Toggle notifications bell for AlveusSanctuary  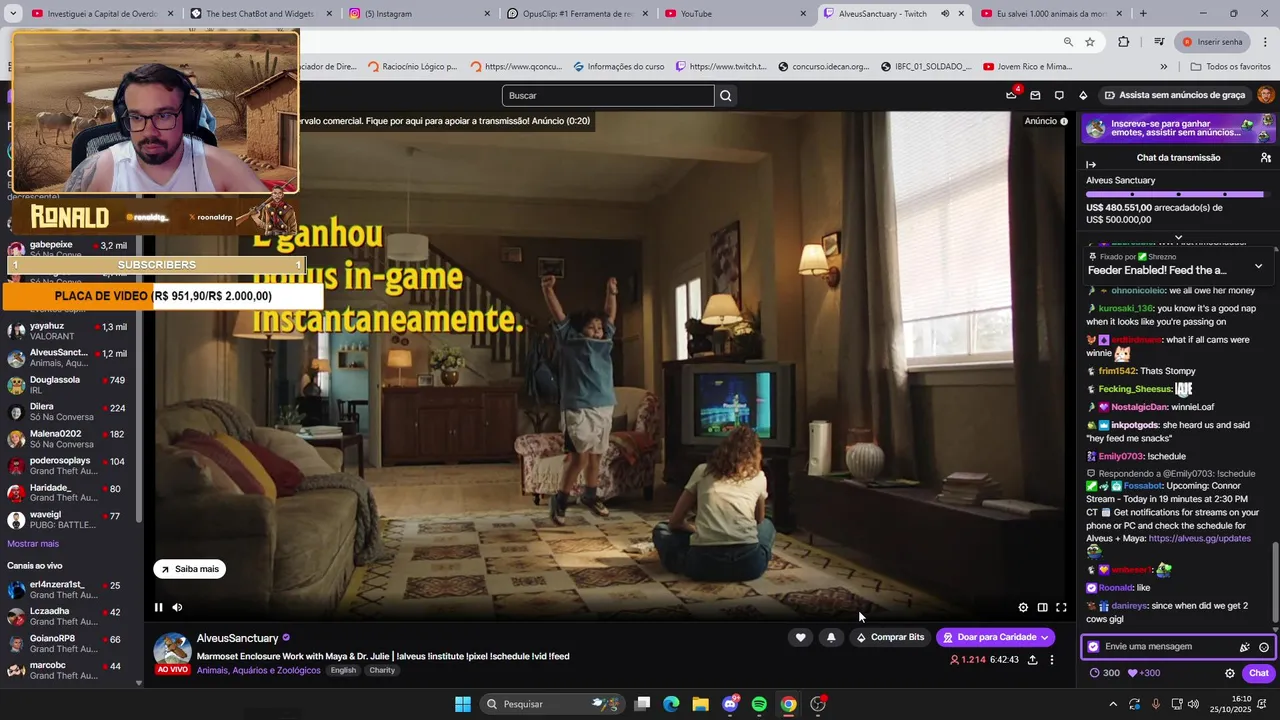[831, 637]
